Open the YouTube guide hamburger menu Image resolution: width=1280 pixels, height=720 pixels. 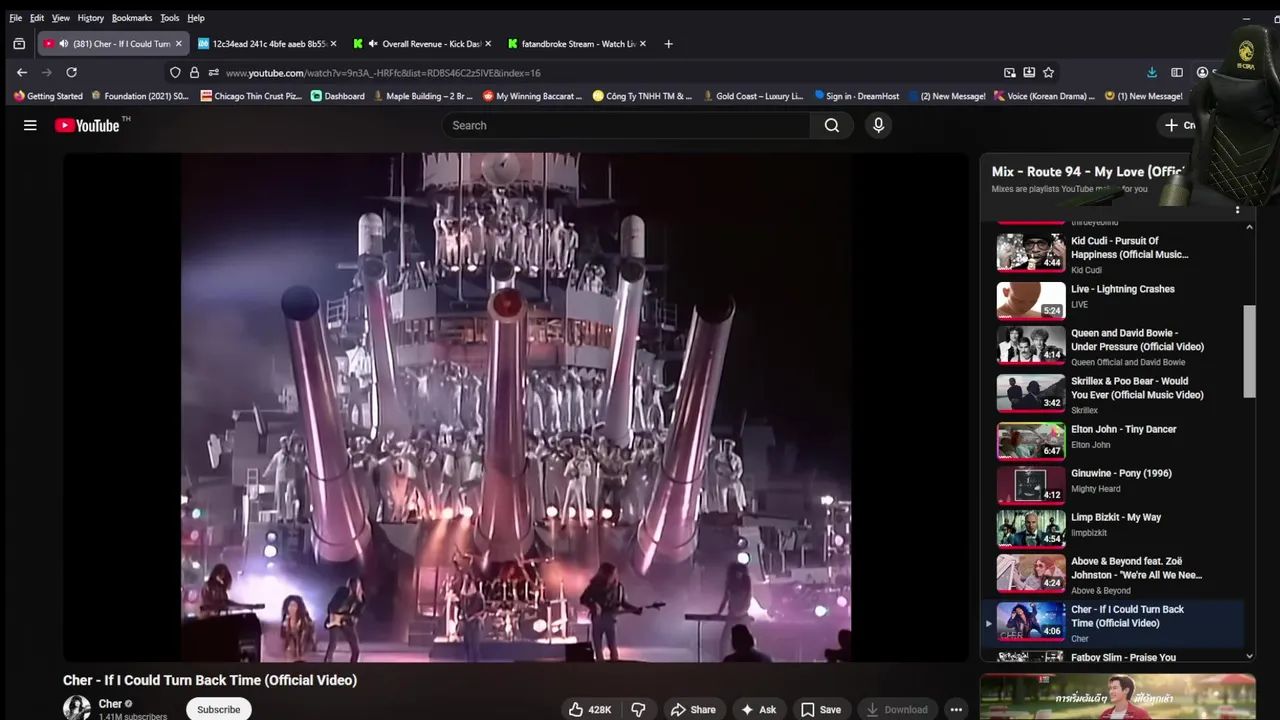(x=30, y=125)
